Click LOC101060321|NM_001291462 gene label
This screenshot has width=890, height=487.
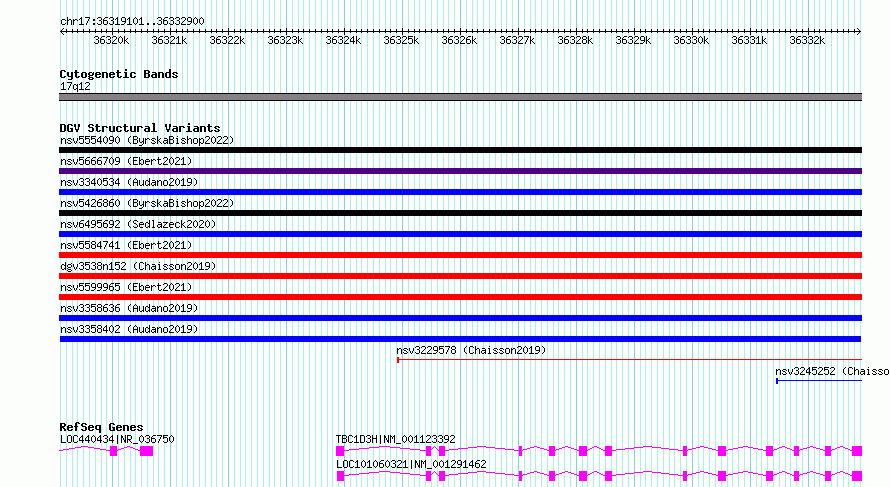click(x=411, y=464)
